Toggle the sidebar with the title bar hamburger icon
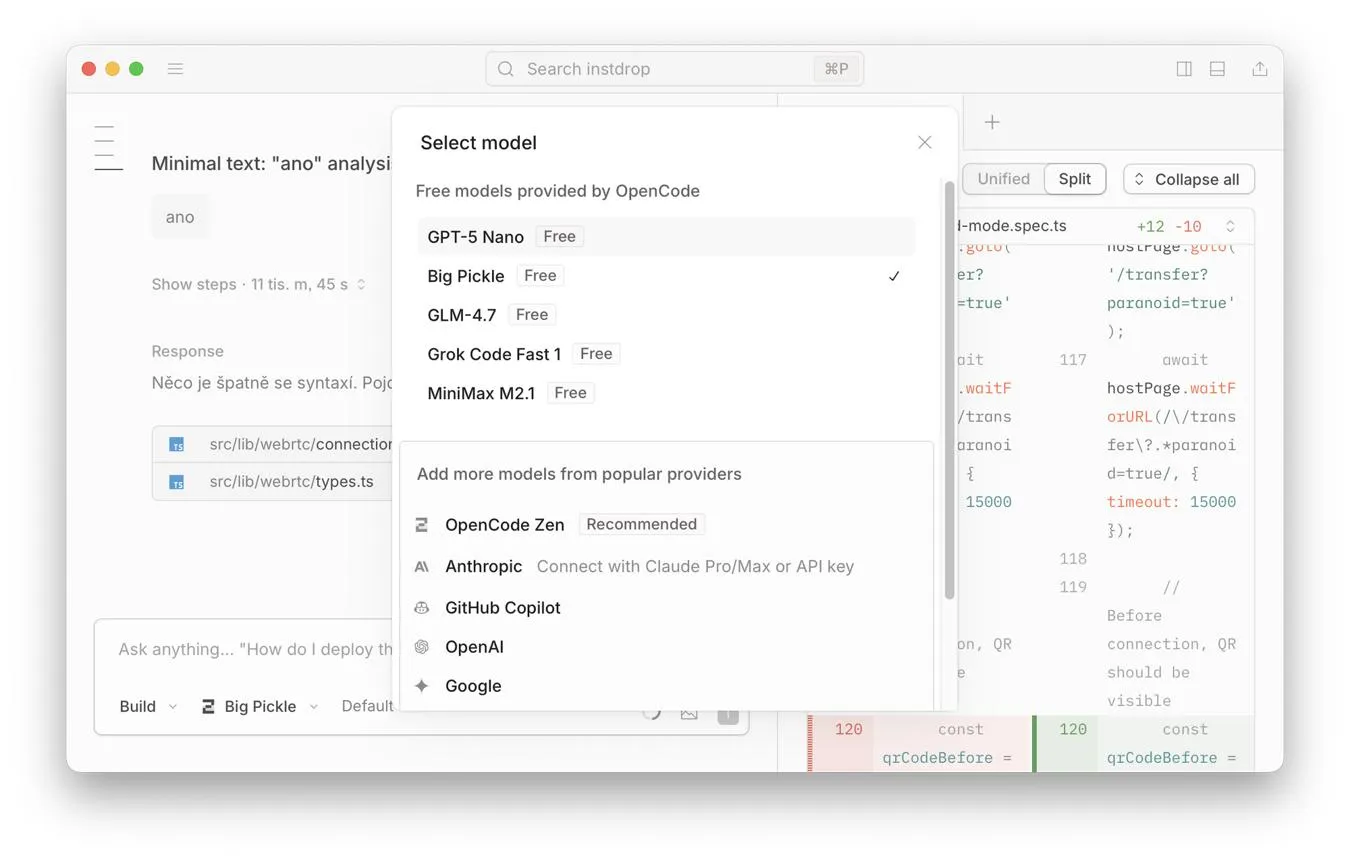The width and height of the screenshot is (1350, 860). pos(175,69)
